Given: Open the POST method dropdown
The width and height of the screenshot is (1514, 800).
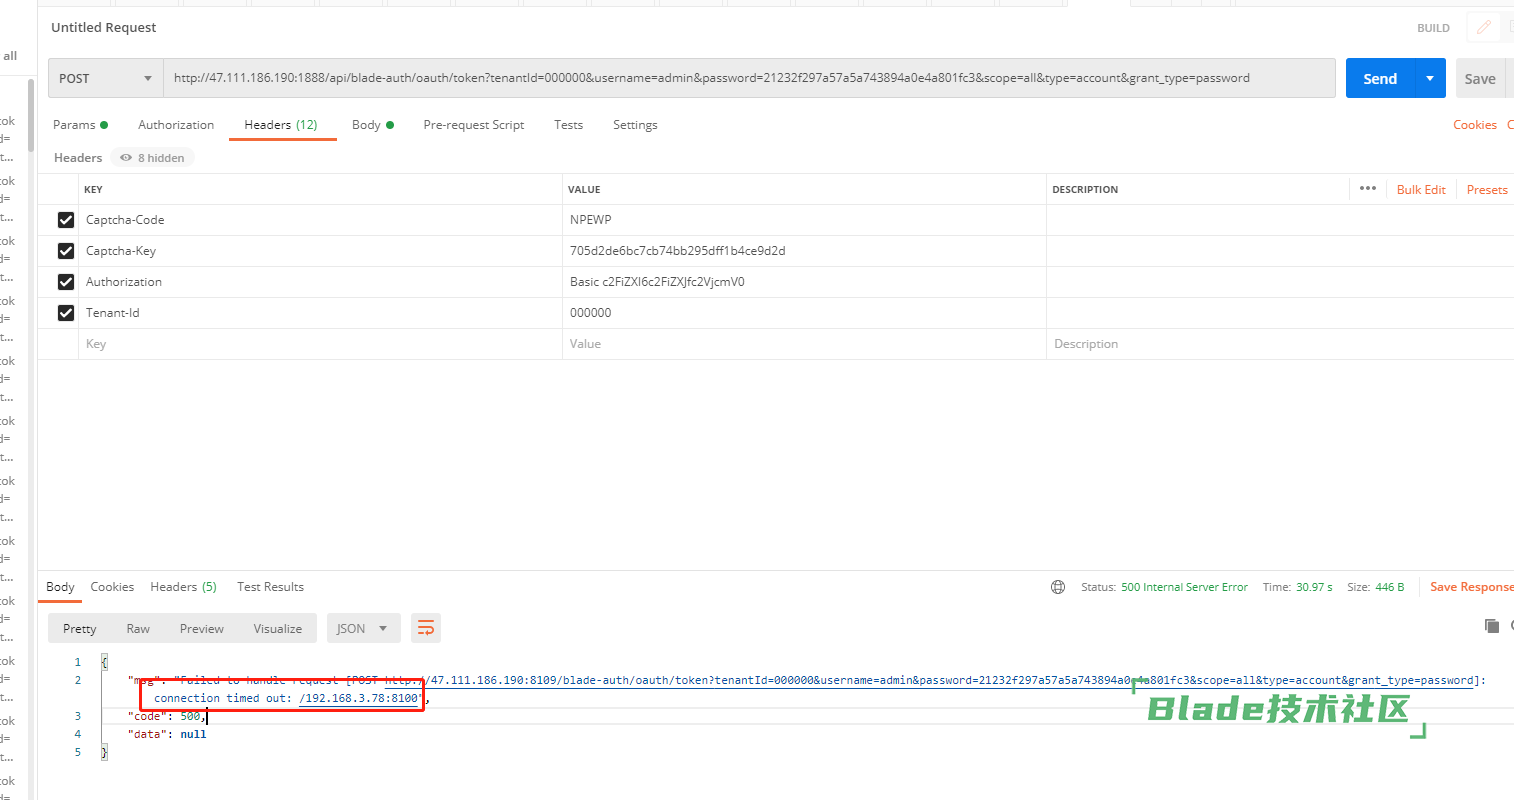Looking at the screenshot, I should point(105,78).
